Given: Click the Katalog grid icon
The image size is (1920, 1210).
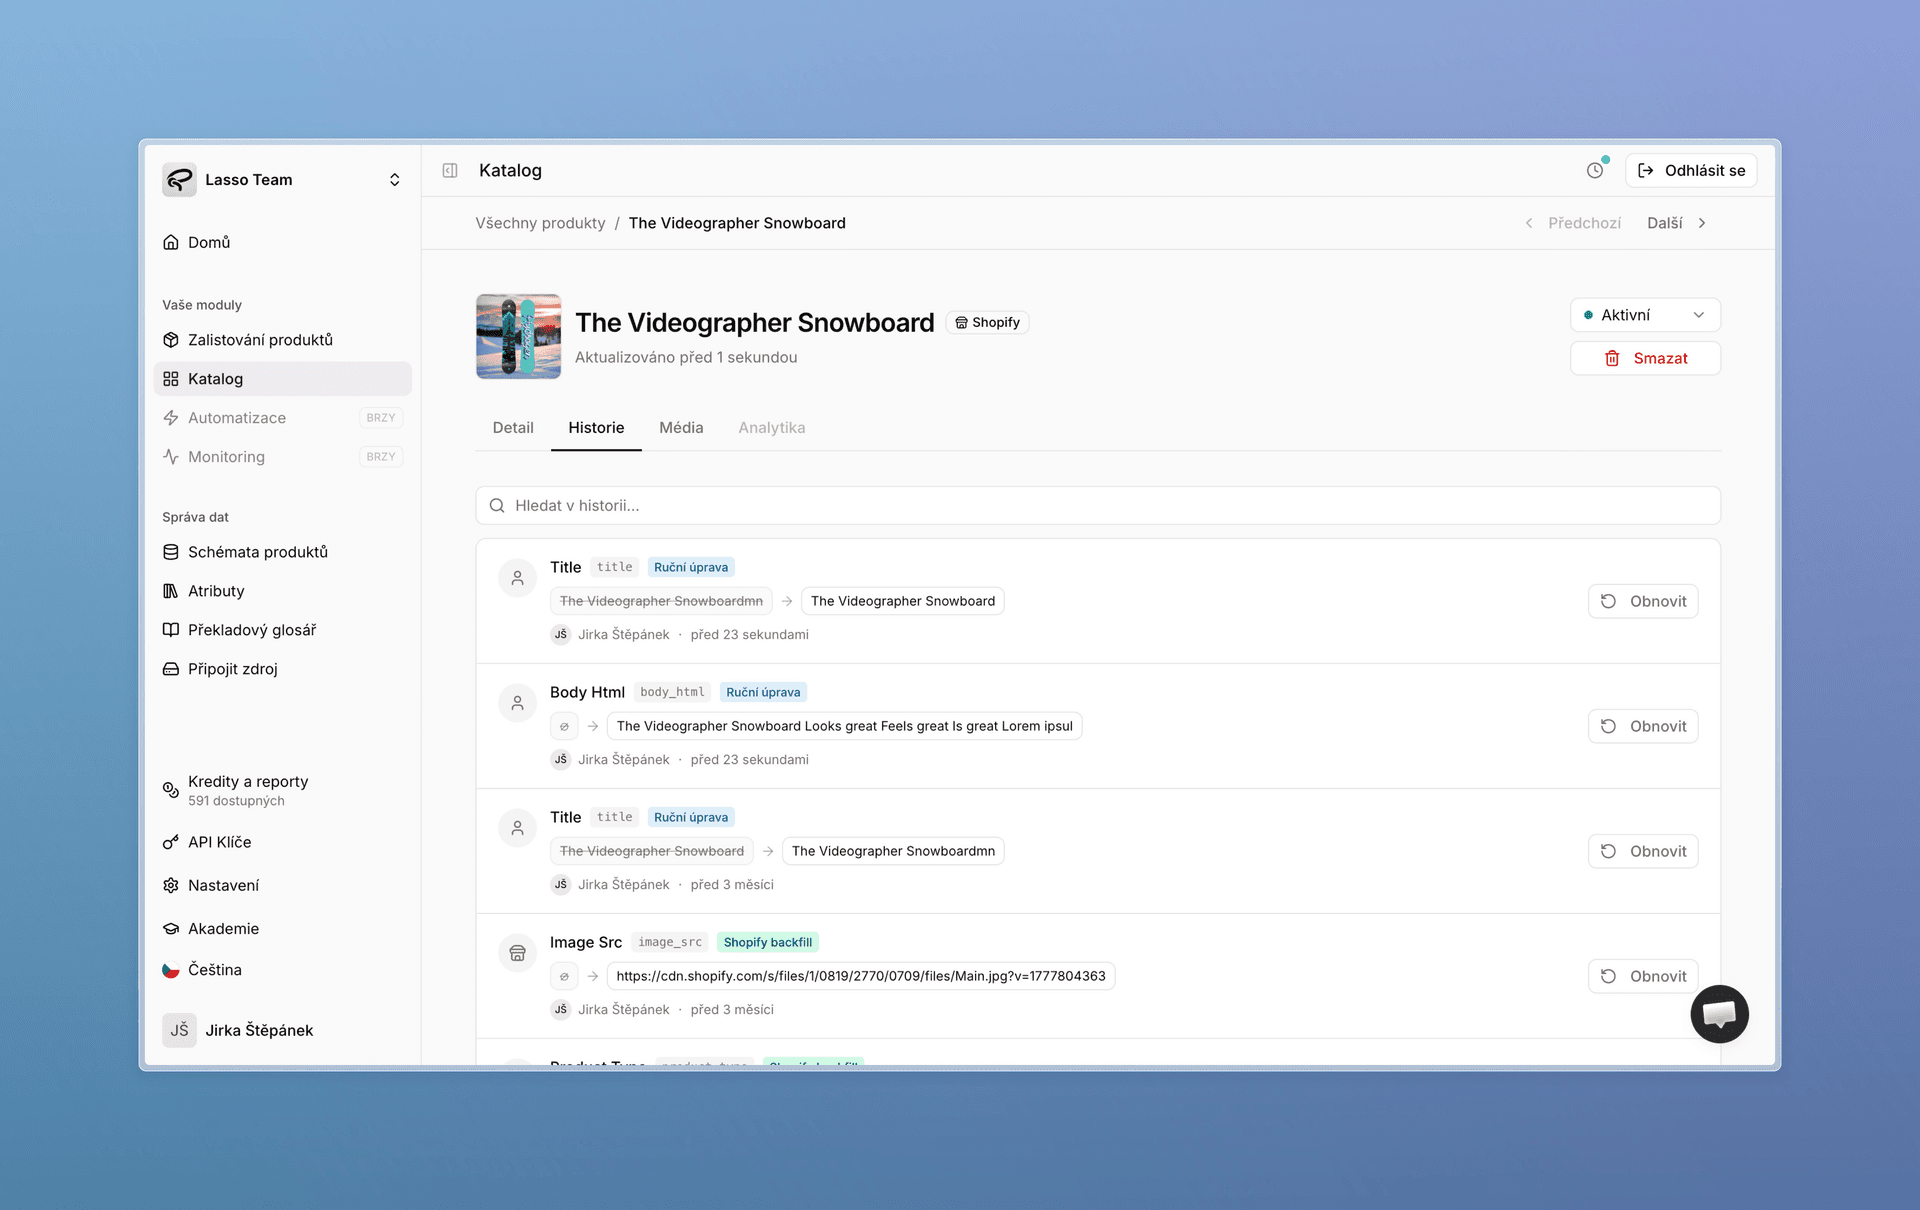Looking at the screenshot, I should point(171,379).
